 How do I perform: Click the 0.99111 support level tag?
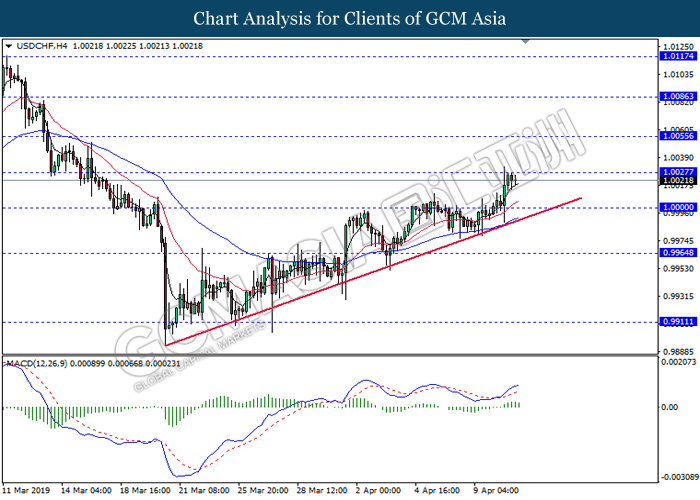tap(677, 322)
